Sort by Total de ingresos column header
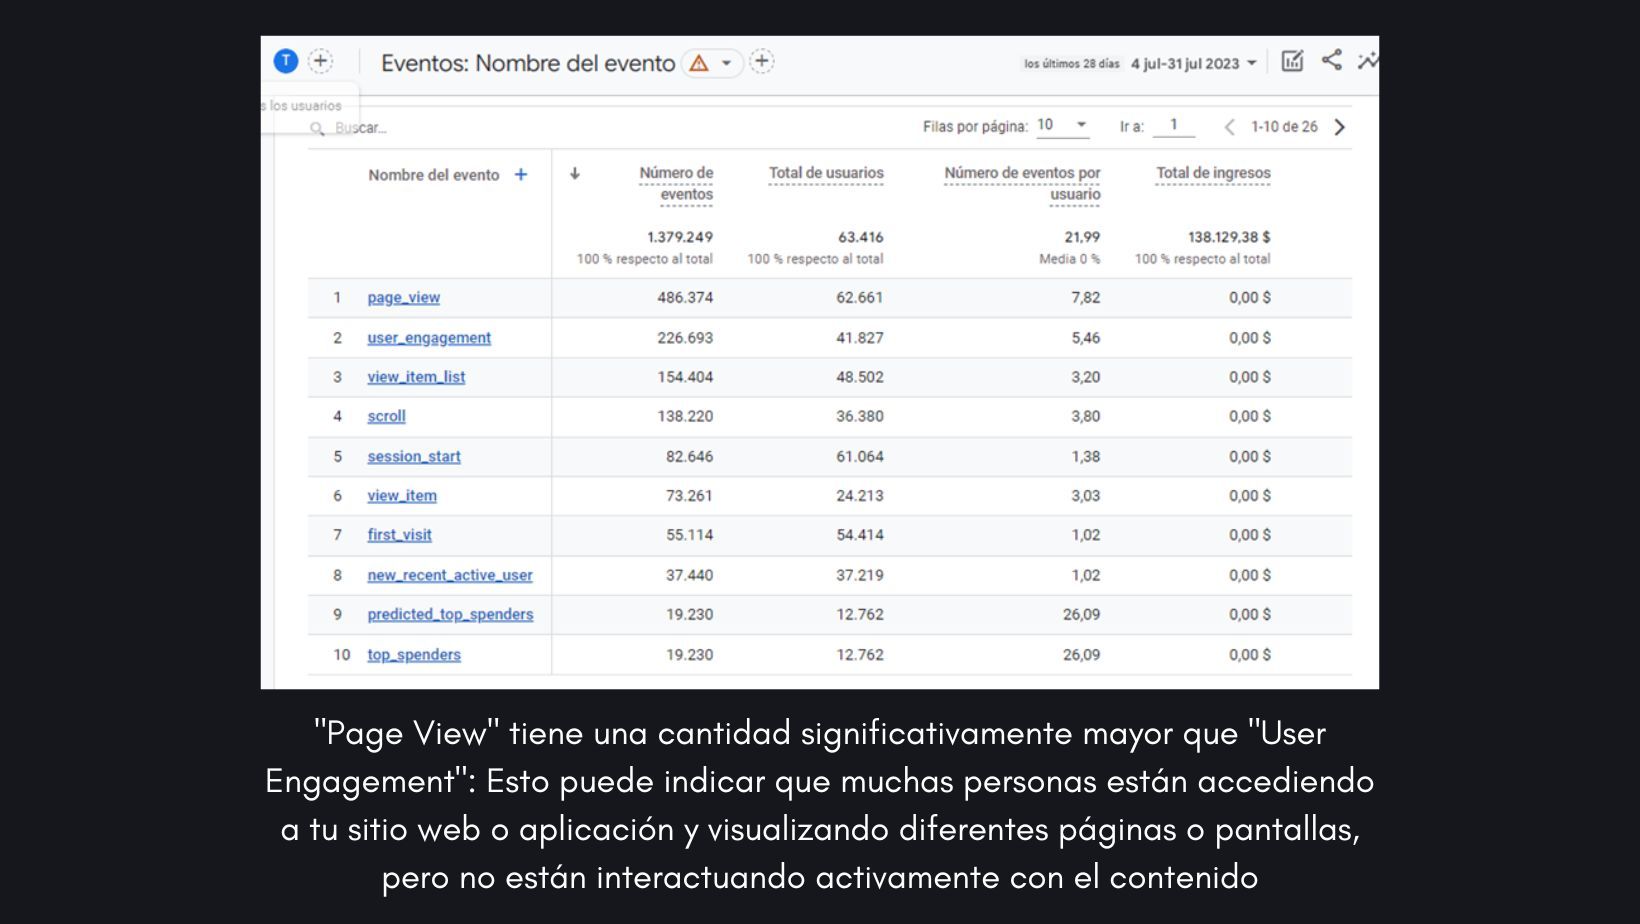Viewport: 1640px width, 924px height. click(1213, 173)
